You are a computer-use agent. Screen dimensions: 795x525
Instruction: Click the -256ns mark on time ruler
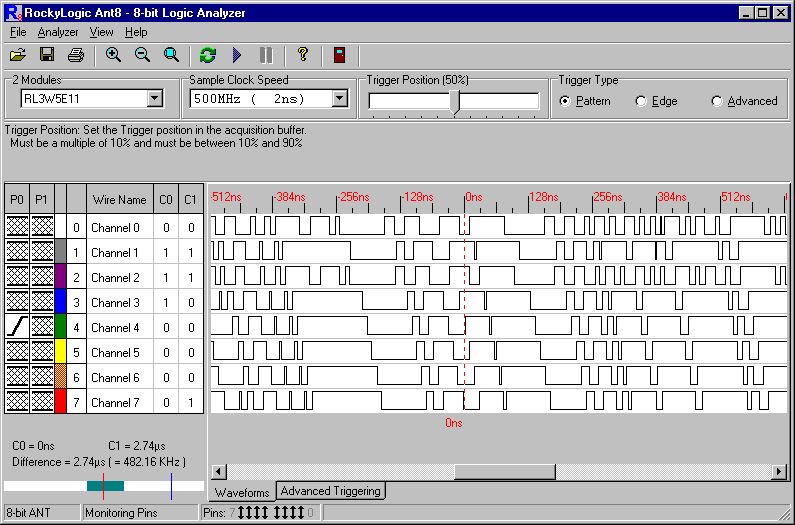(x=354, y=197)
